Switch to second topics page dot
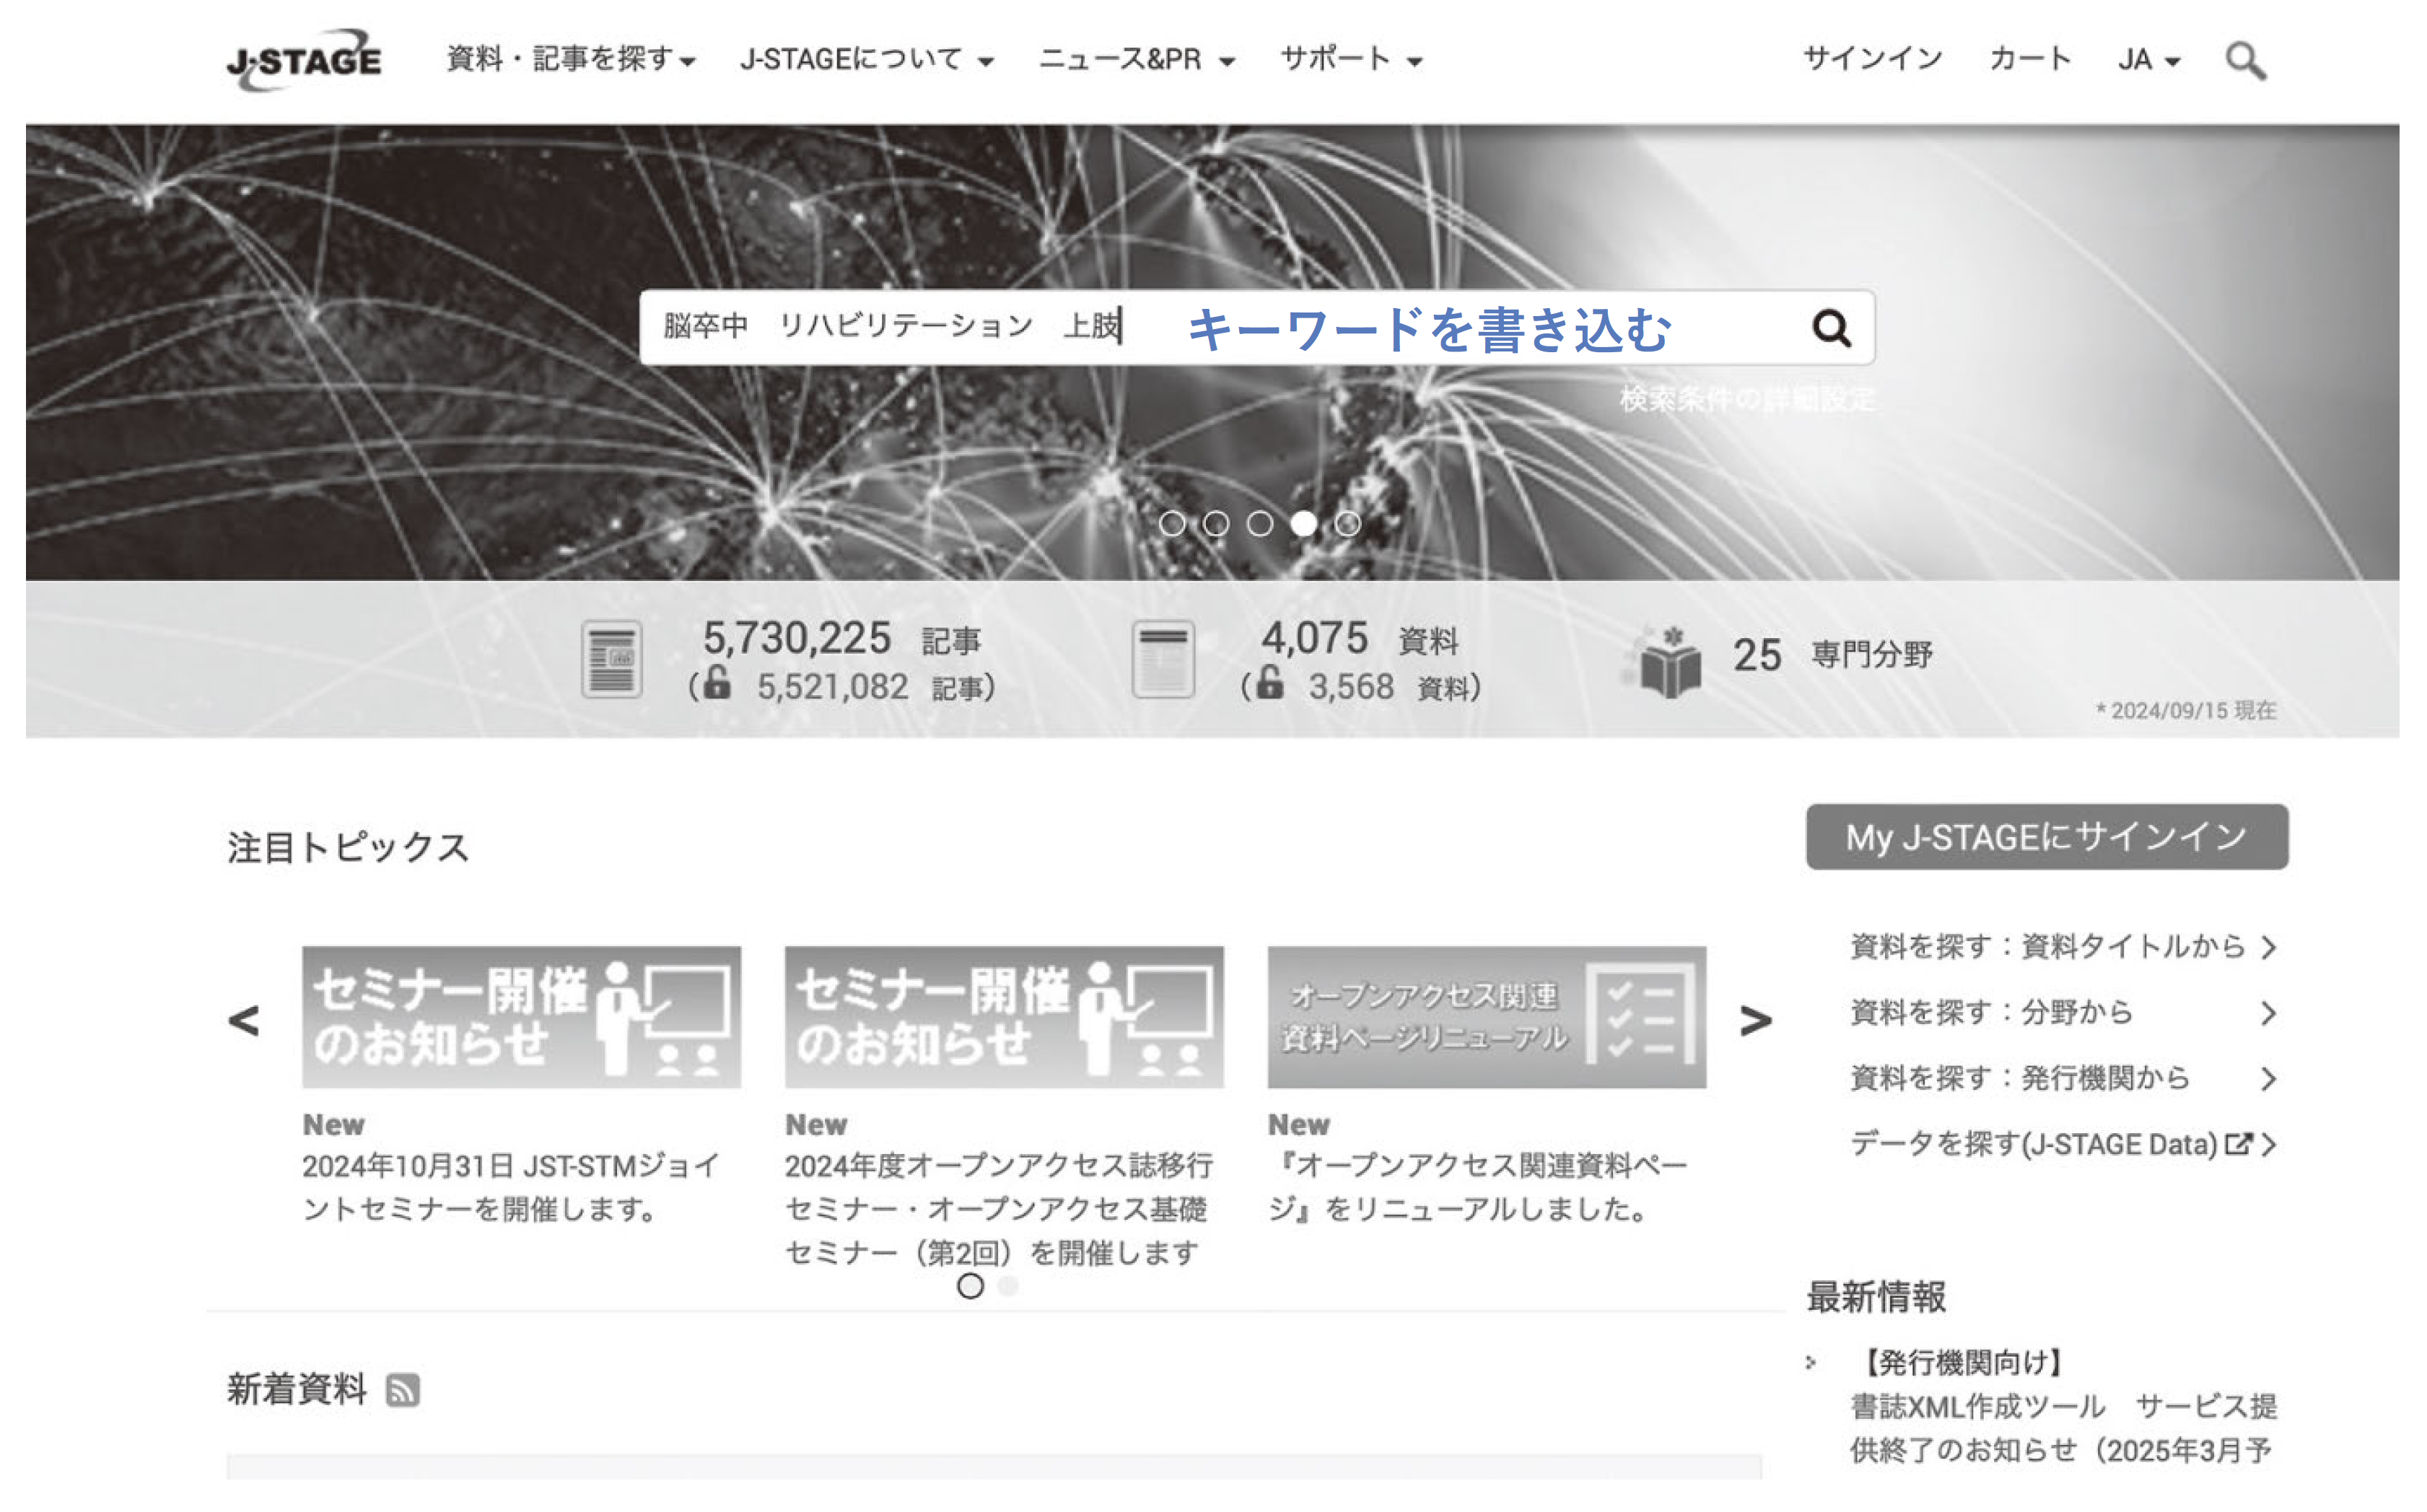Screen dimensions: 2427x1512 pos(1008,1286)
